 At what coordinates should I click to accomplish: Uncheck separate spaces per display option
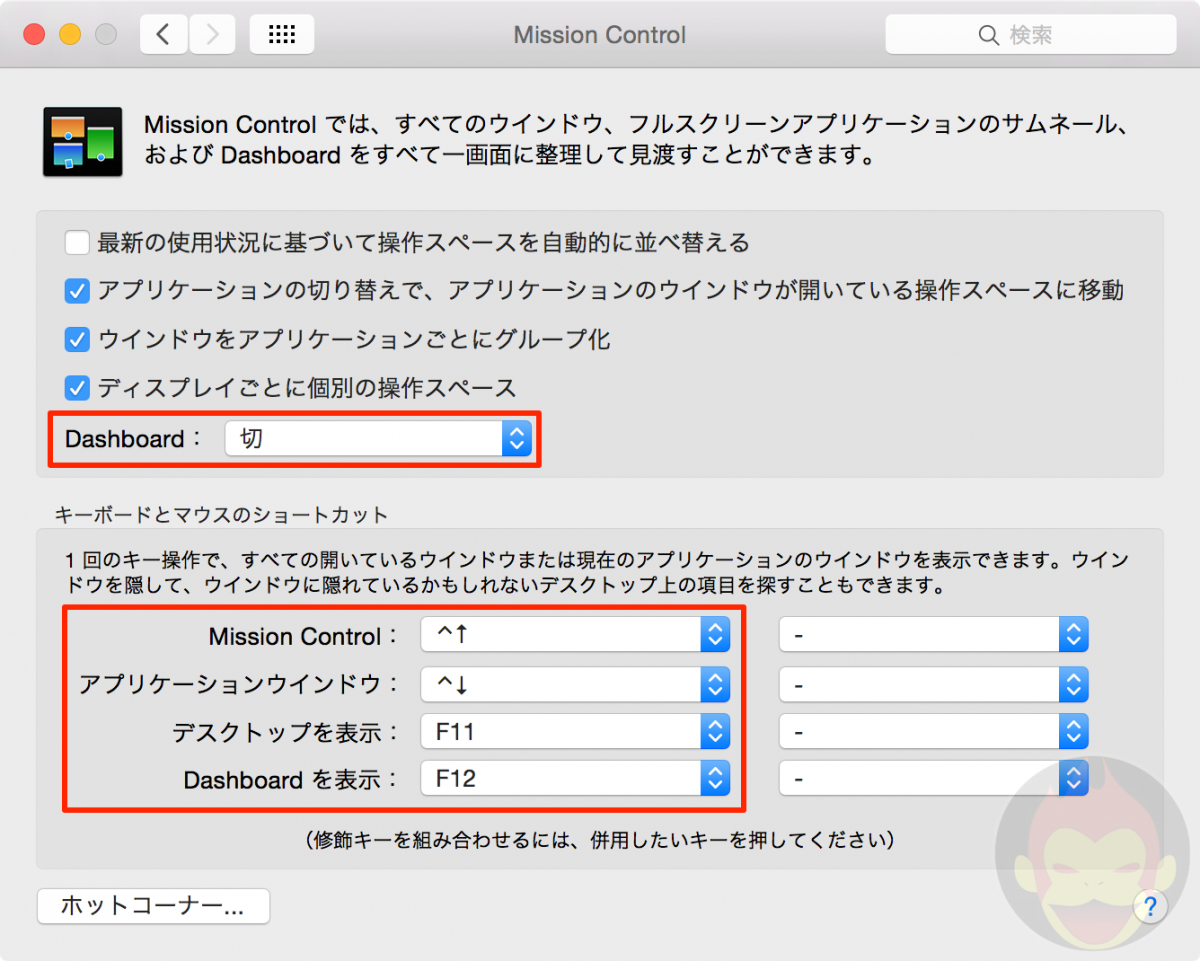(77, 388)
